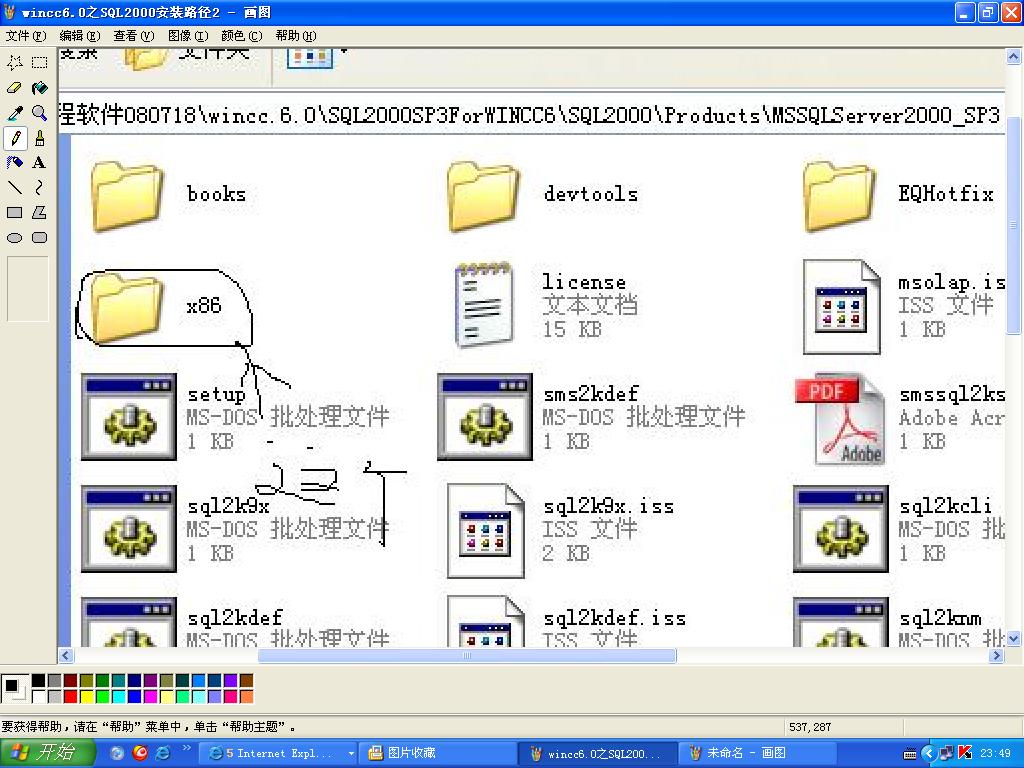Expand the Internet Explorer group dropdown arrow
Screen dimensions: 1024x768
point(351,754)
